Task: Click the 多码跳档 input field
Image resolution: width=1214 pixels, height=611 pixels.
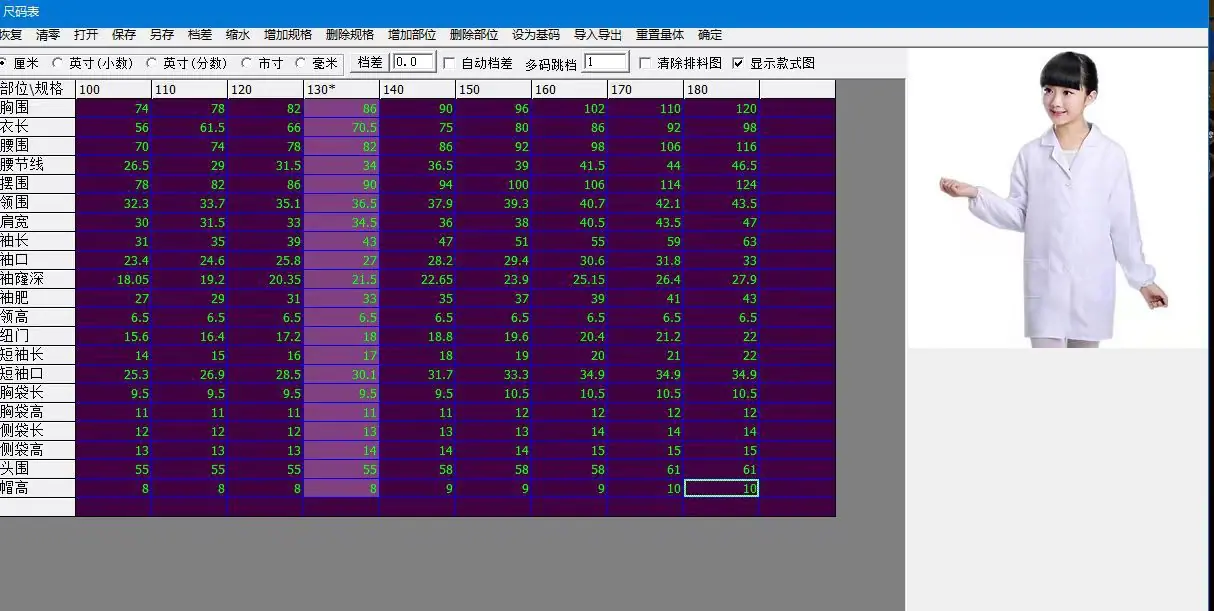Action: click(606, 62)
